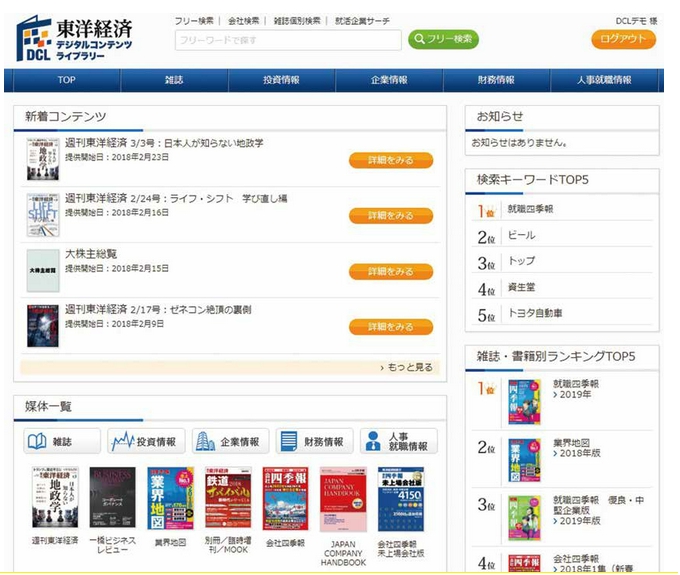Click the 1位 crown icon in magazine ranking

486,388
